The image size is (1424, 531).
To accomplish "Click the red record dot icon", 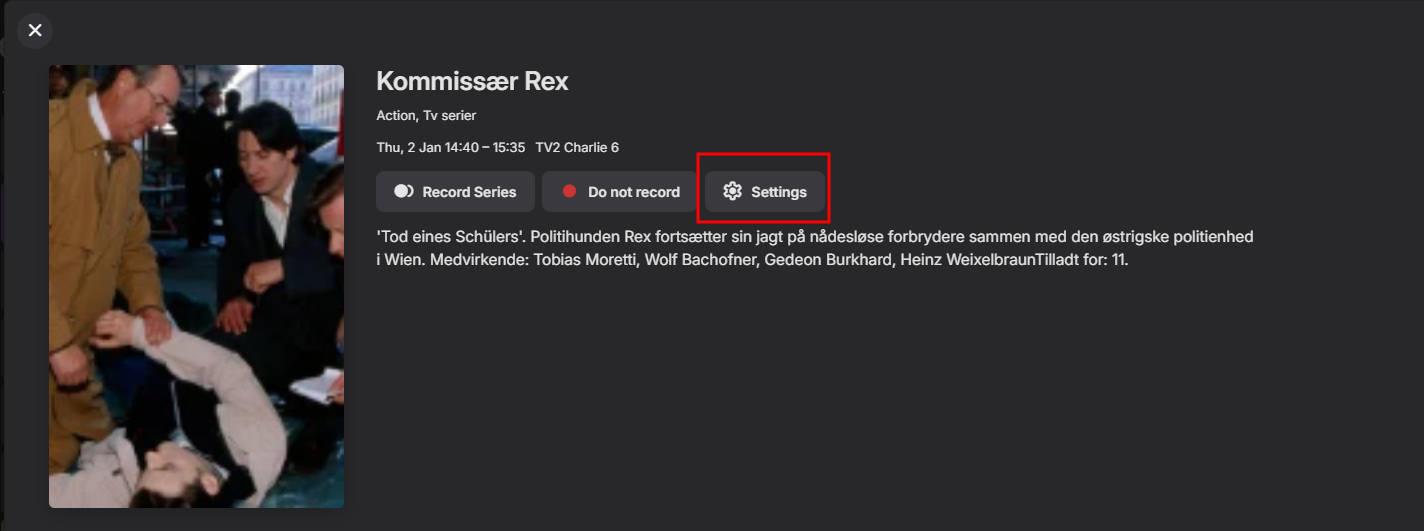I will tap(569, 192).
